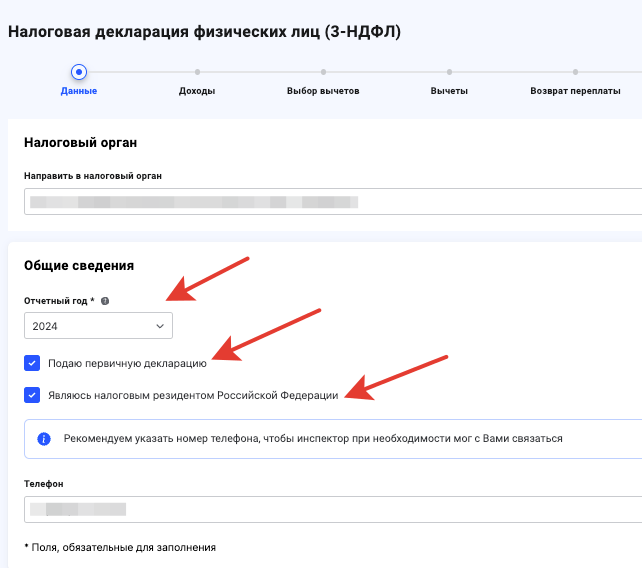Image resolution: width=642 pixels, height=568 pixels.
Task: Open the Отчетный год dropdown showing 2024
Action: (x=98, y=326)
